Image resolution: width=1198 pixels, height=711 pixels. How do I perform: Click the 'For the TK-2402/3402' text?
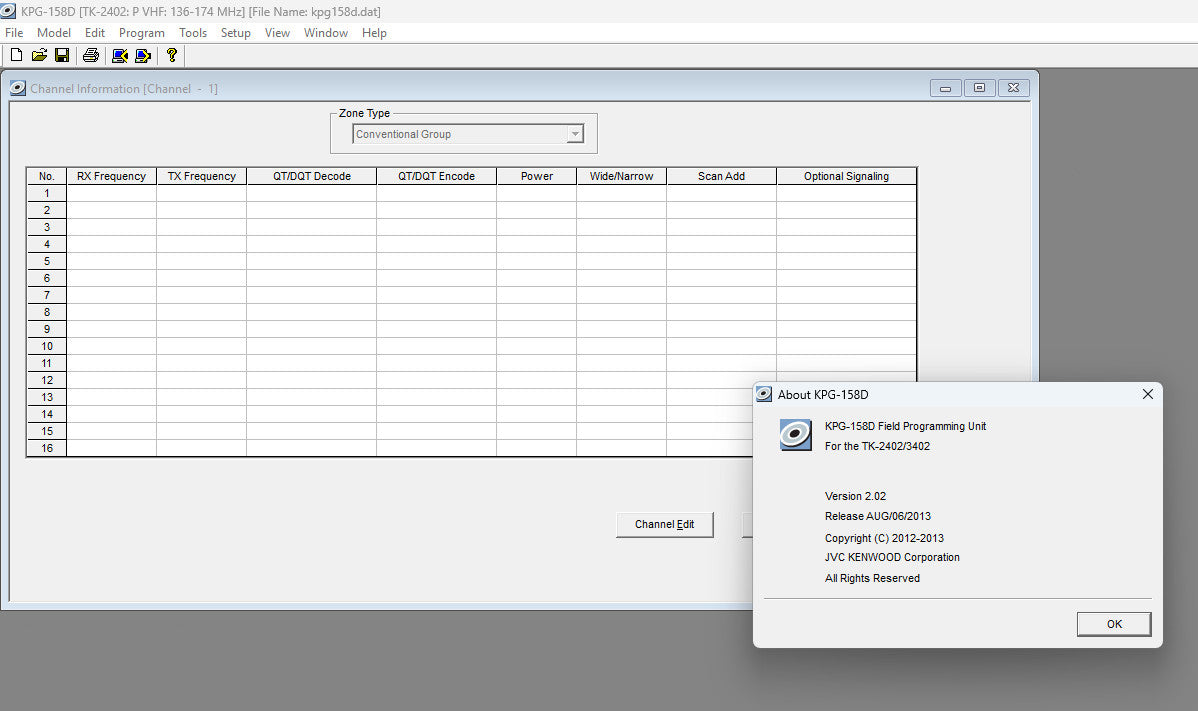click(877, 446)
